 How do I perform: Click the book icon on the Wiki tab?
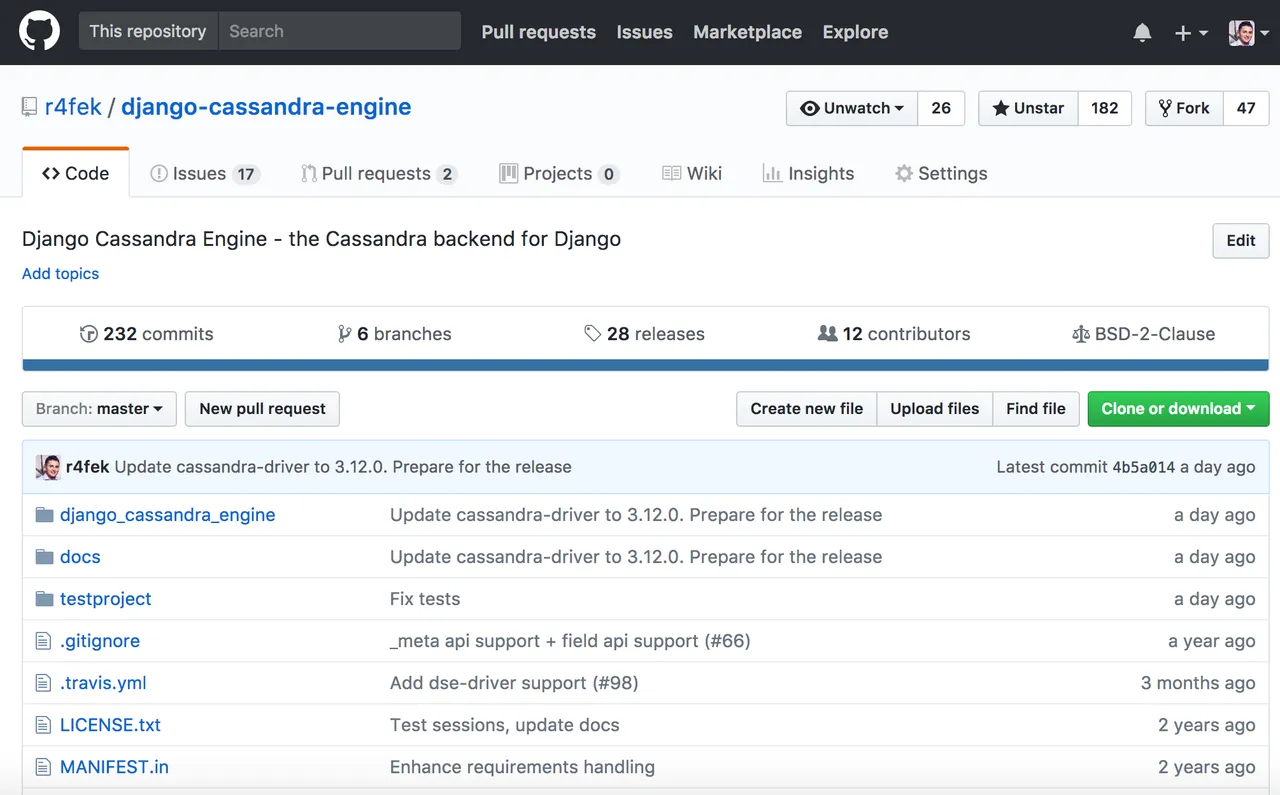pos(672,173)
